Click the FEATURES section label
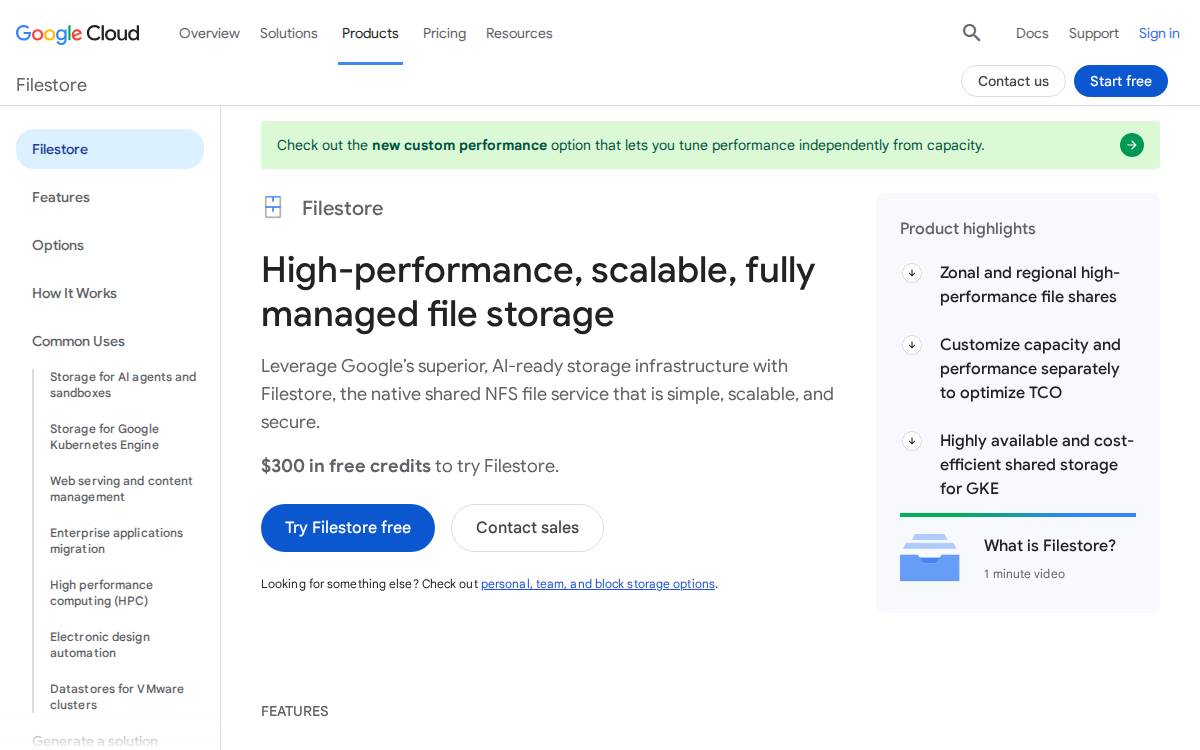 click(295, 711)
